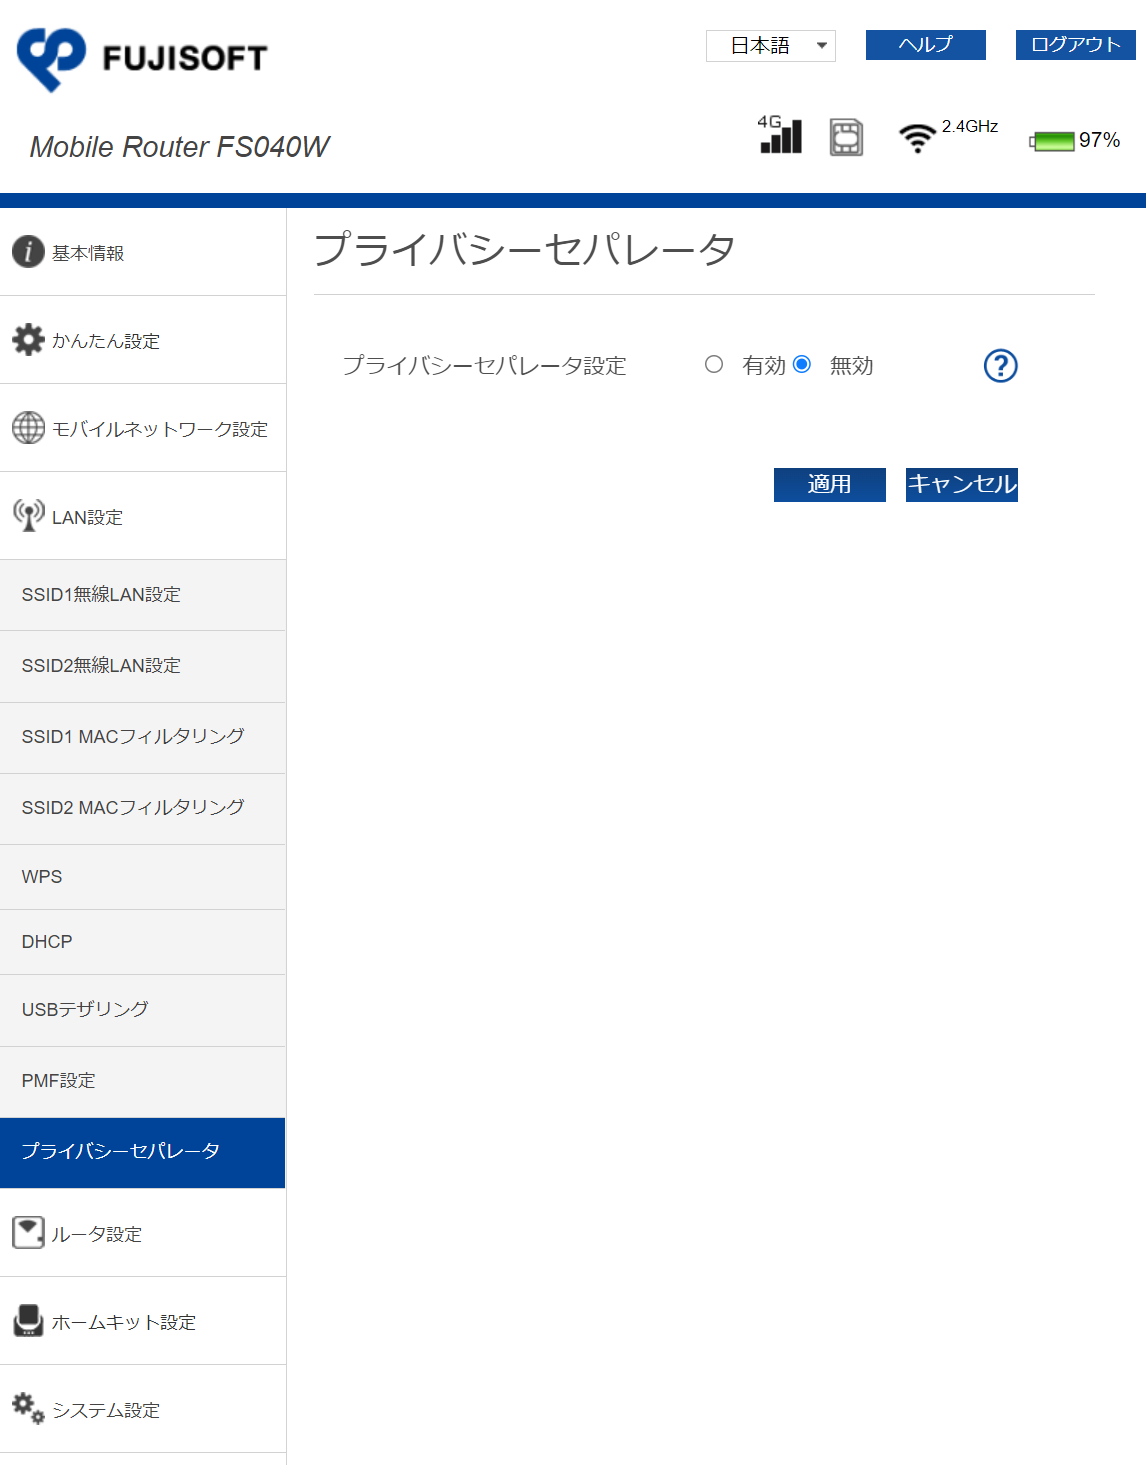Apply settings with the 適用 button
Viewport: 1146px width, 1465px height.
829,484
